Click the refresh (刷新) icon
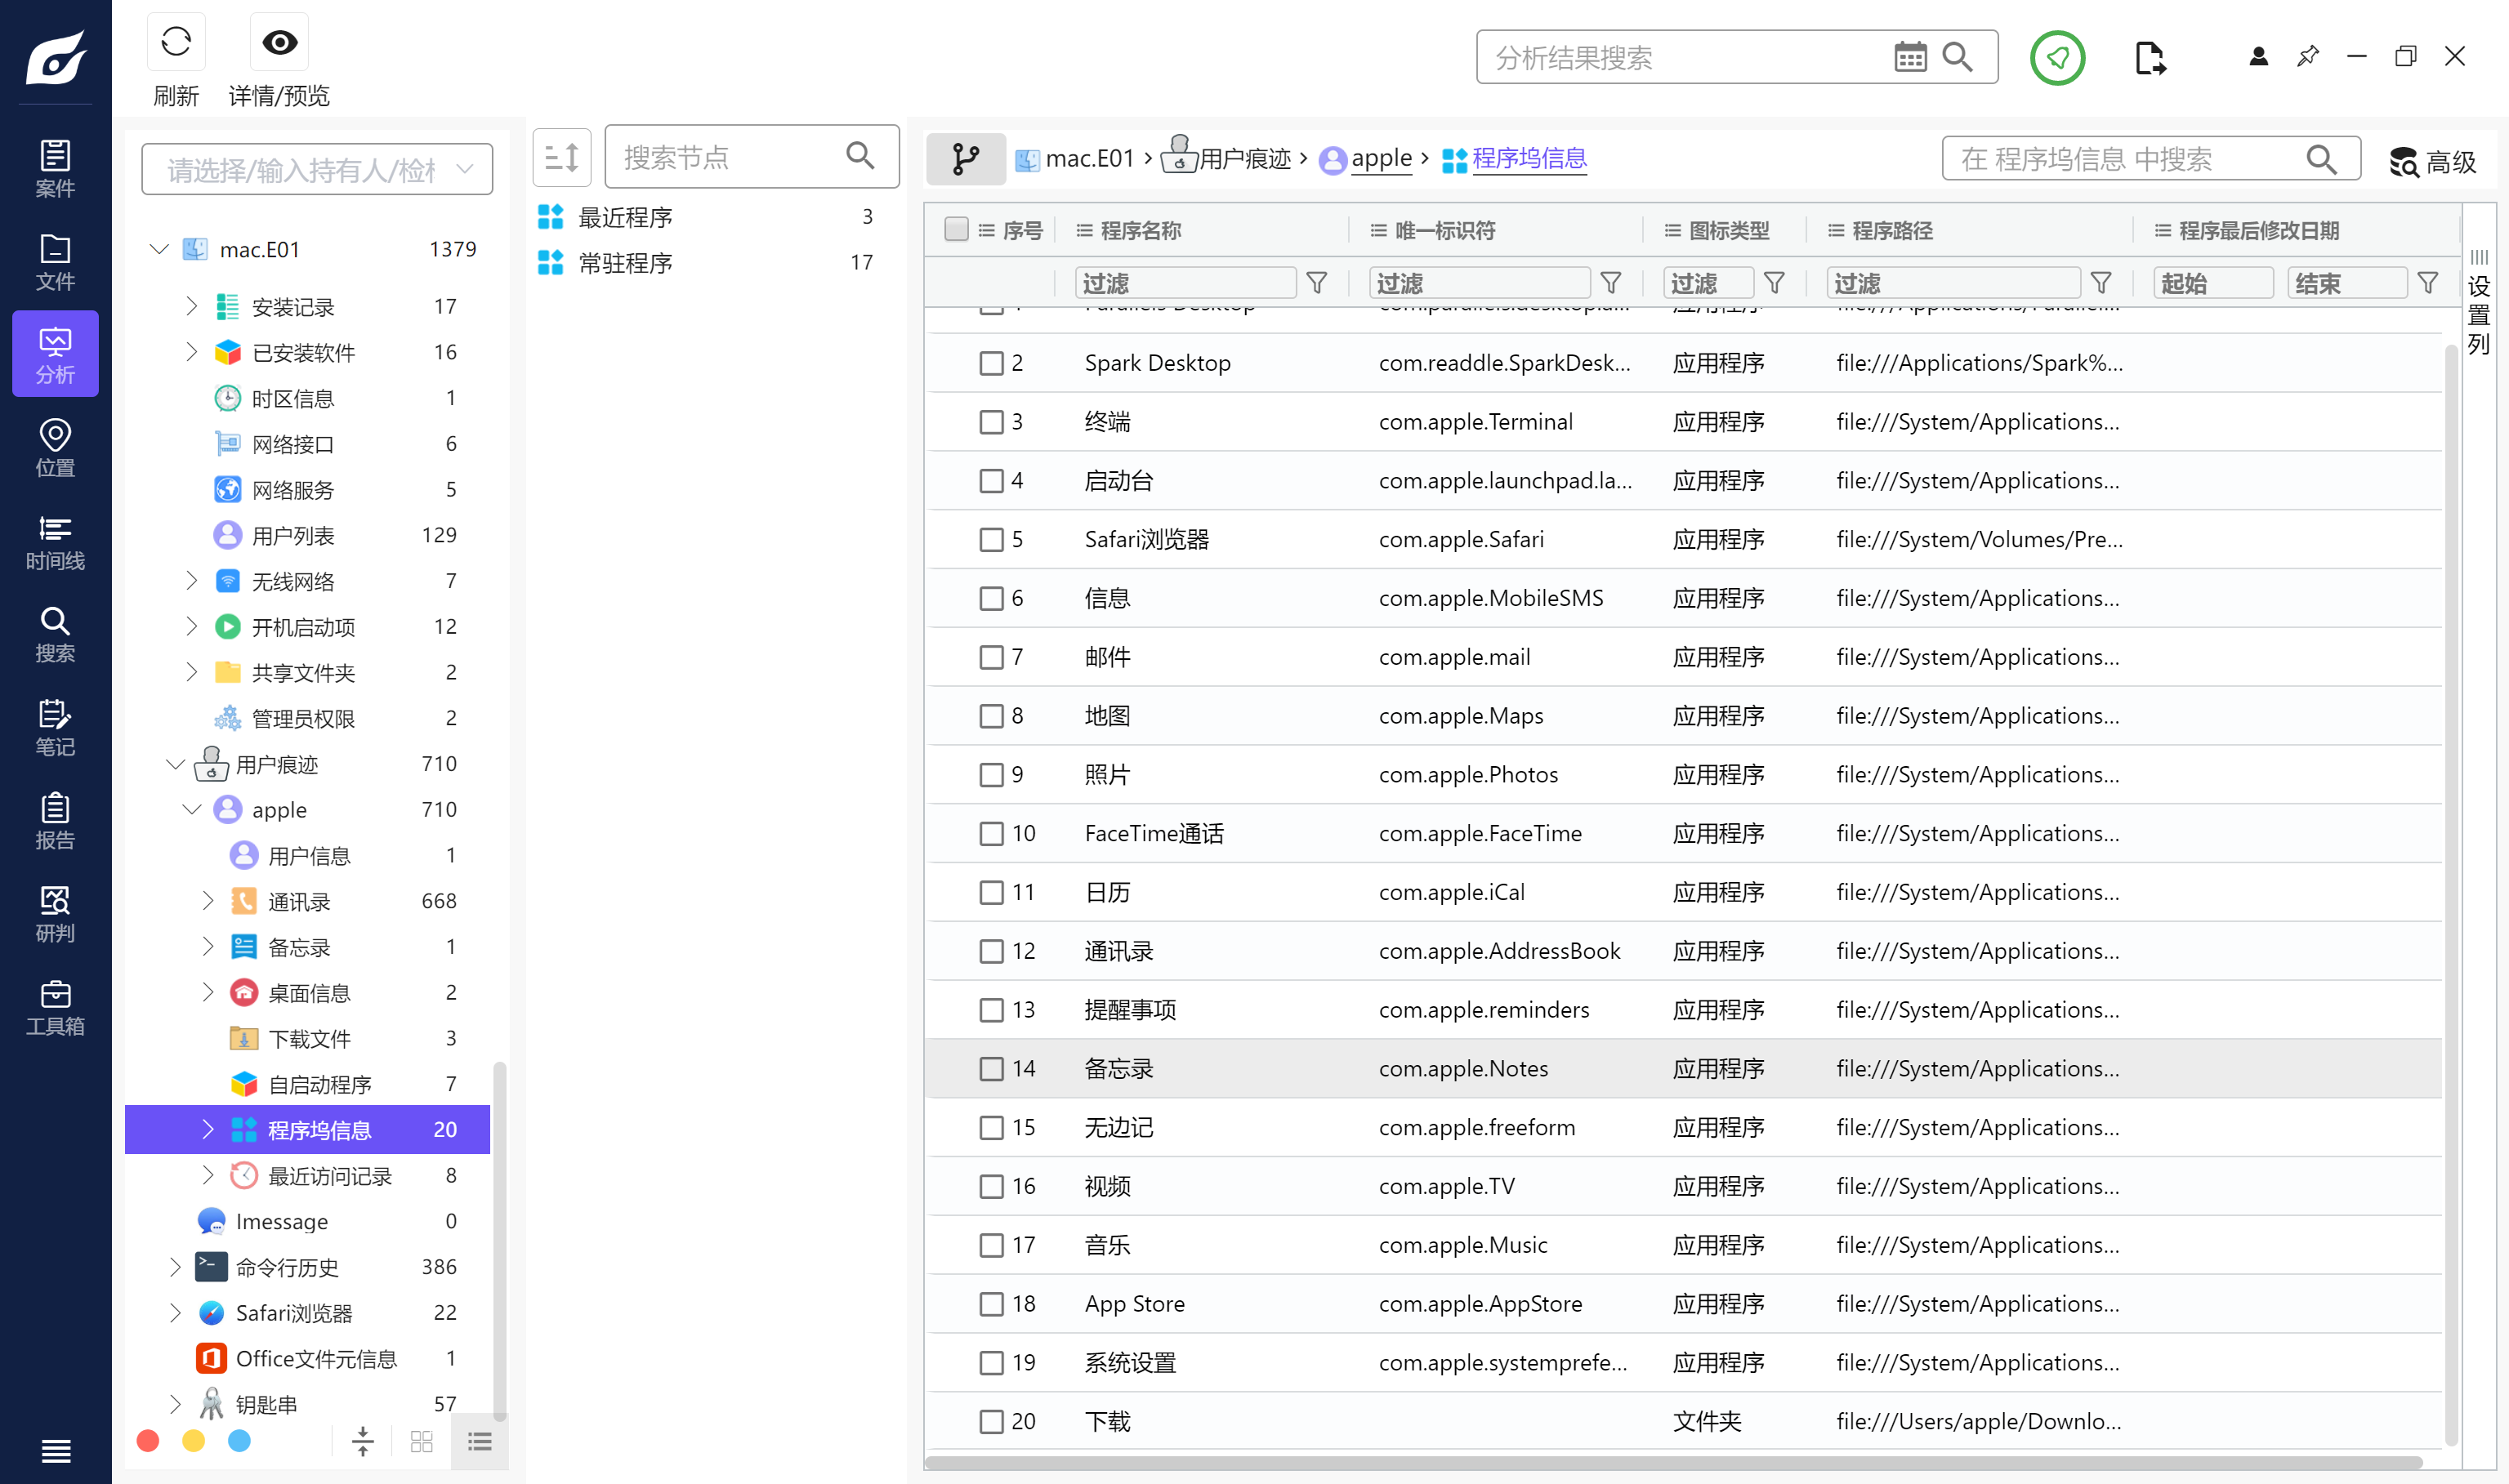The width and height of the screenshot is (2509, 1484). pos(176,42)
